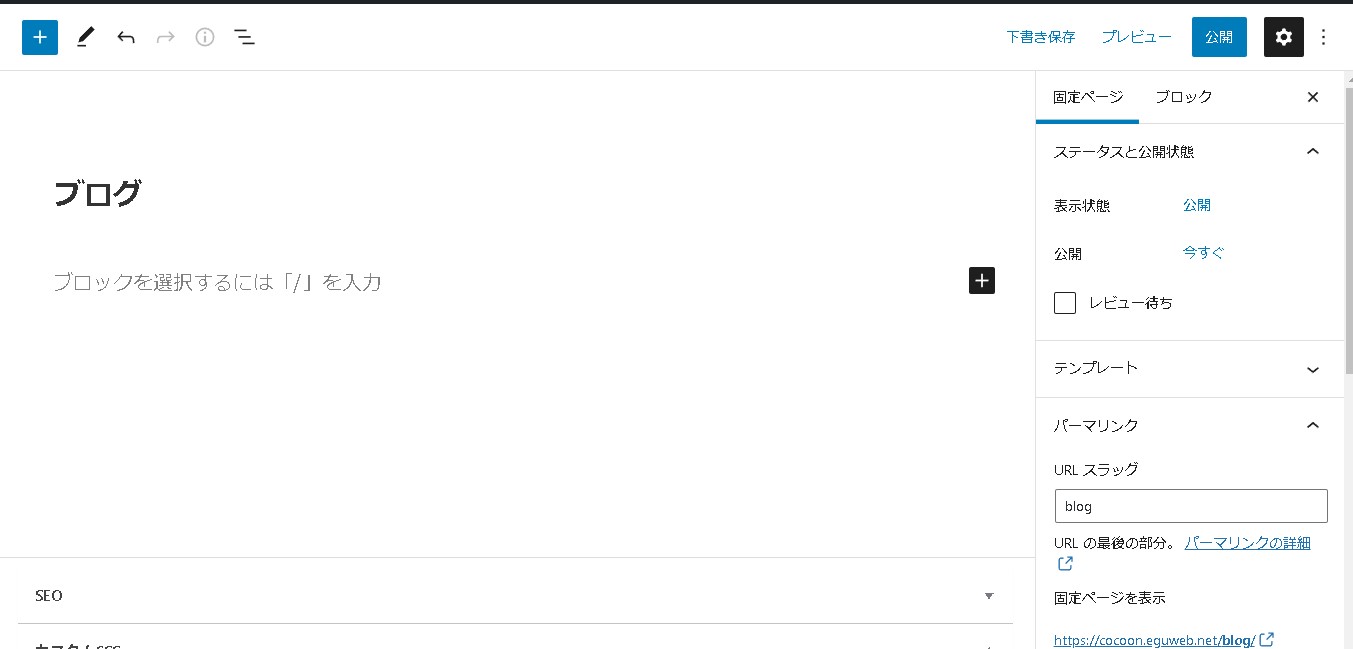Screen dimensions: 1353x649
Task: Click the URL スラッグ input field
Action: tap(1190, 506)
